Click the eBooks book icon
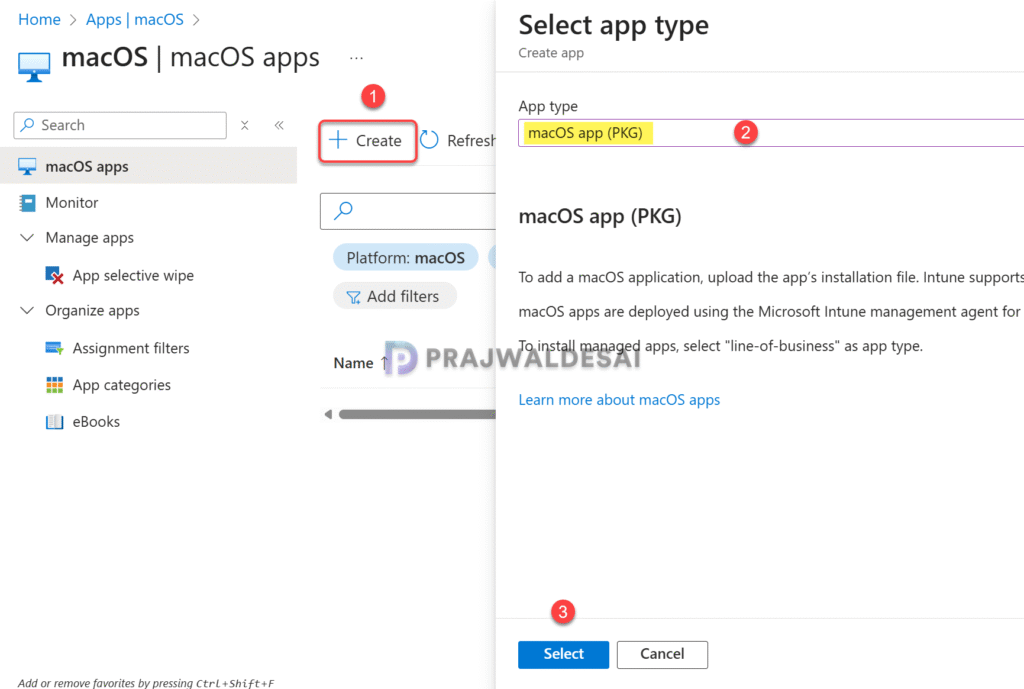The height and width of the screenshot is (689, 1024). click(x=54, y=422)
